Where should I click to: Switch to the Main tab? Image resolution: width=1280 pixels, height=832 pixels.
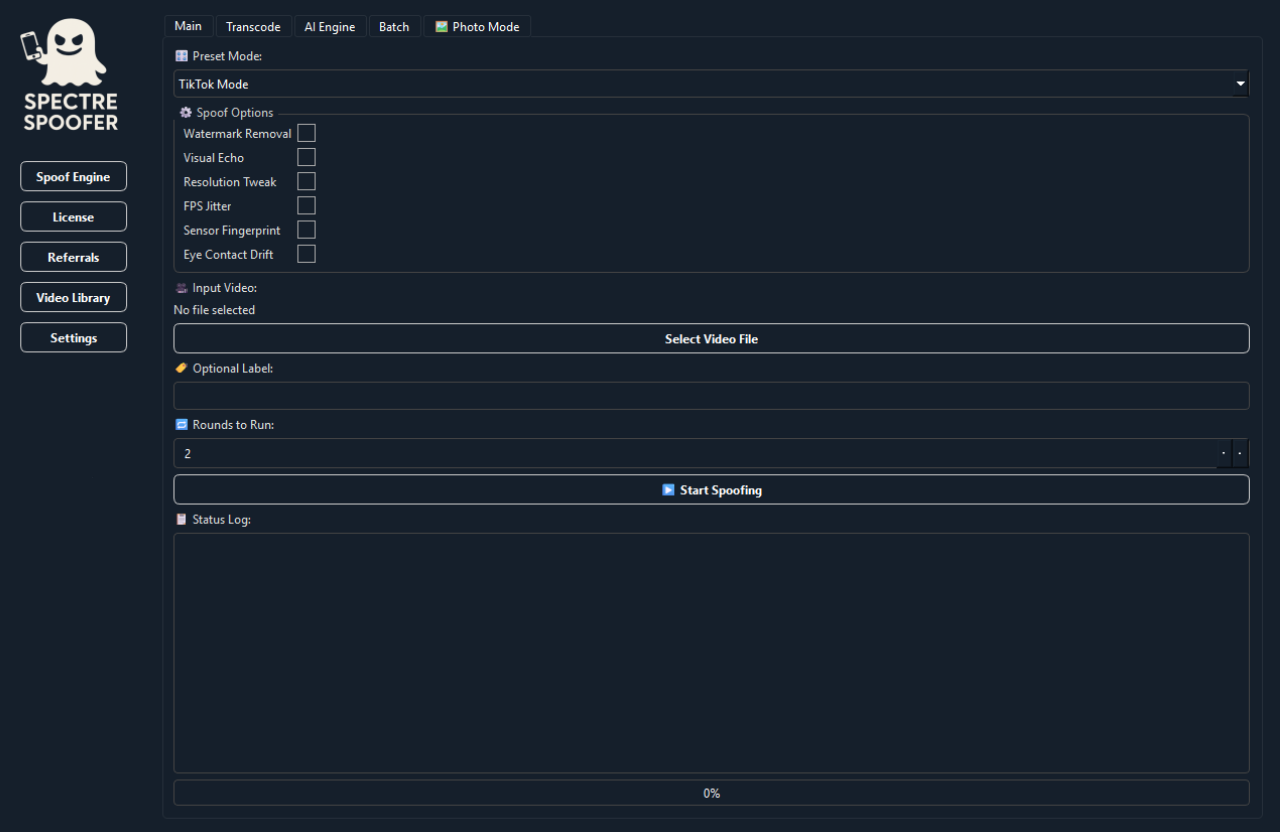pos(188,26)
